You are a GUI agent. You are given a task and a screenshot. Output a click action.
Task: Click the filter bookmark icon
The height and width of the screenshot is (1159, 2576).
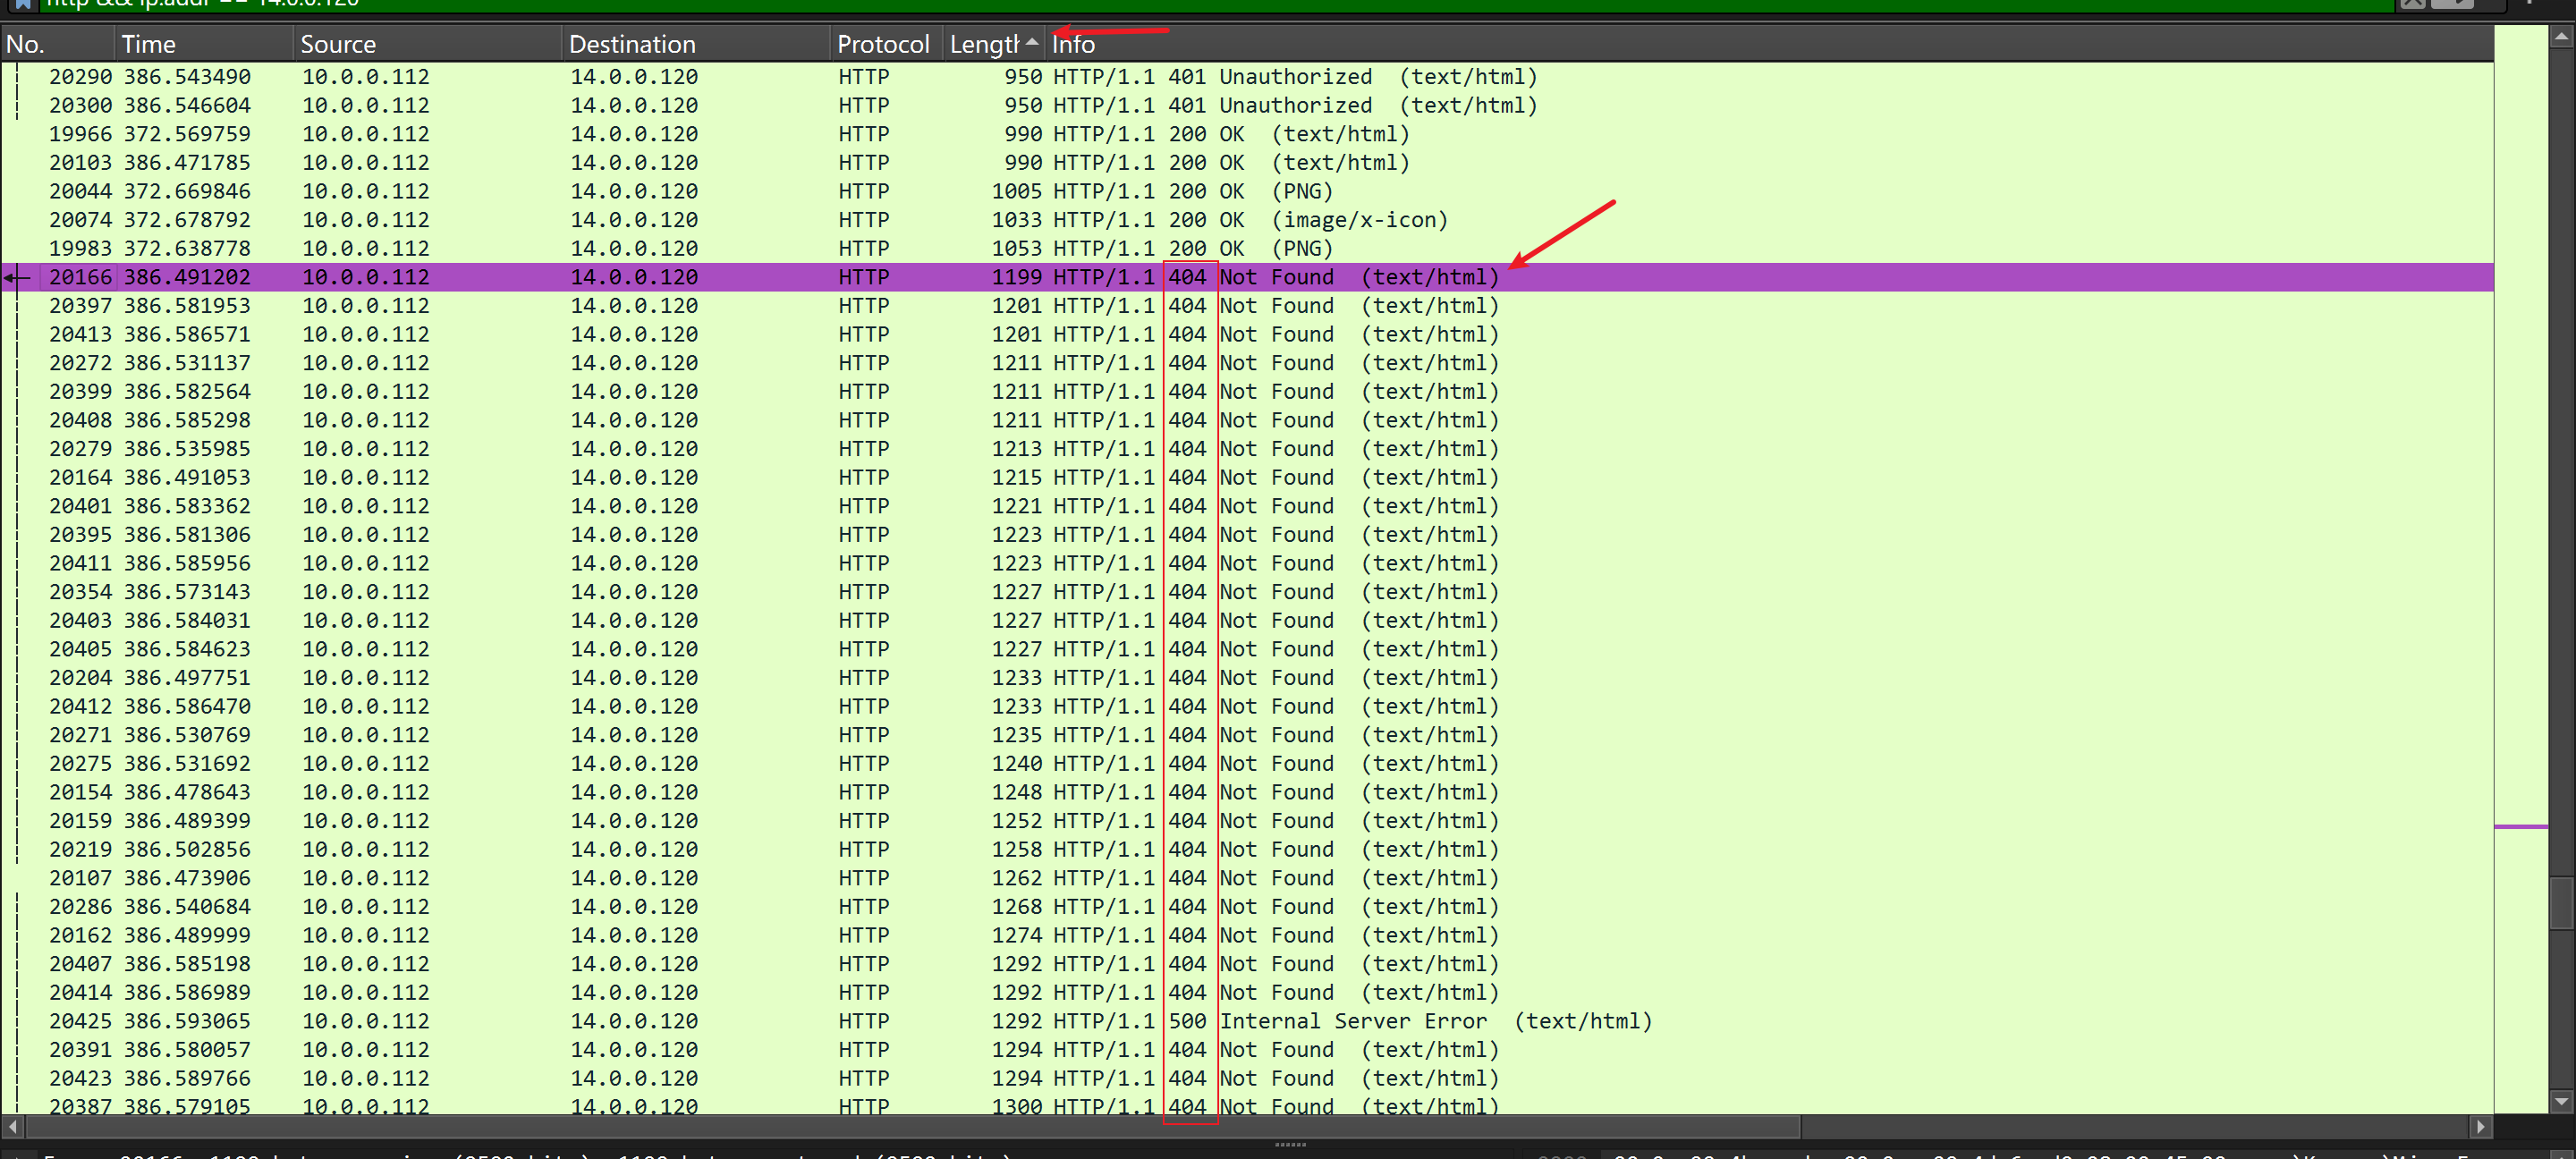tap(22, 4)
